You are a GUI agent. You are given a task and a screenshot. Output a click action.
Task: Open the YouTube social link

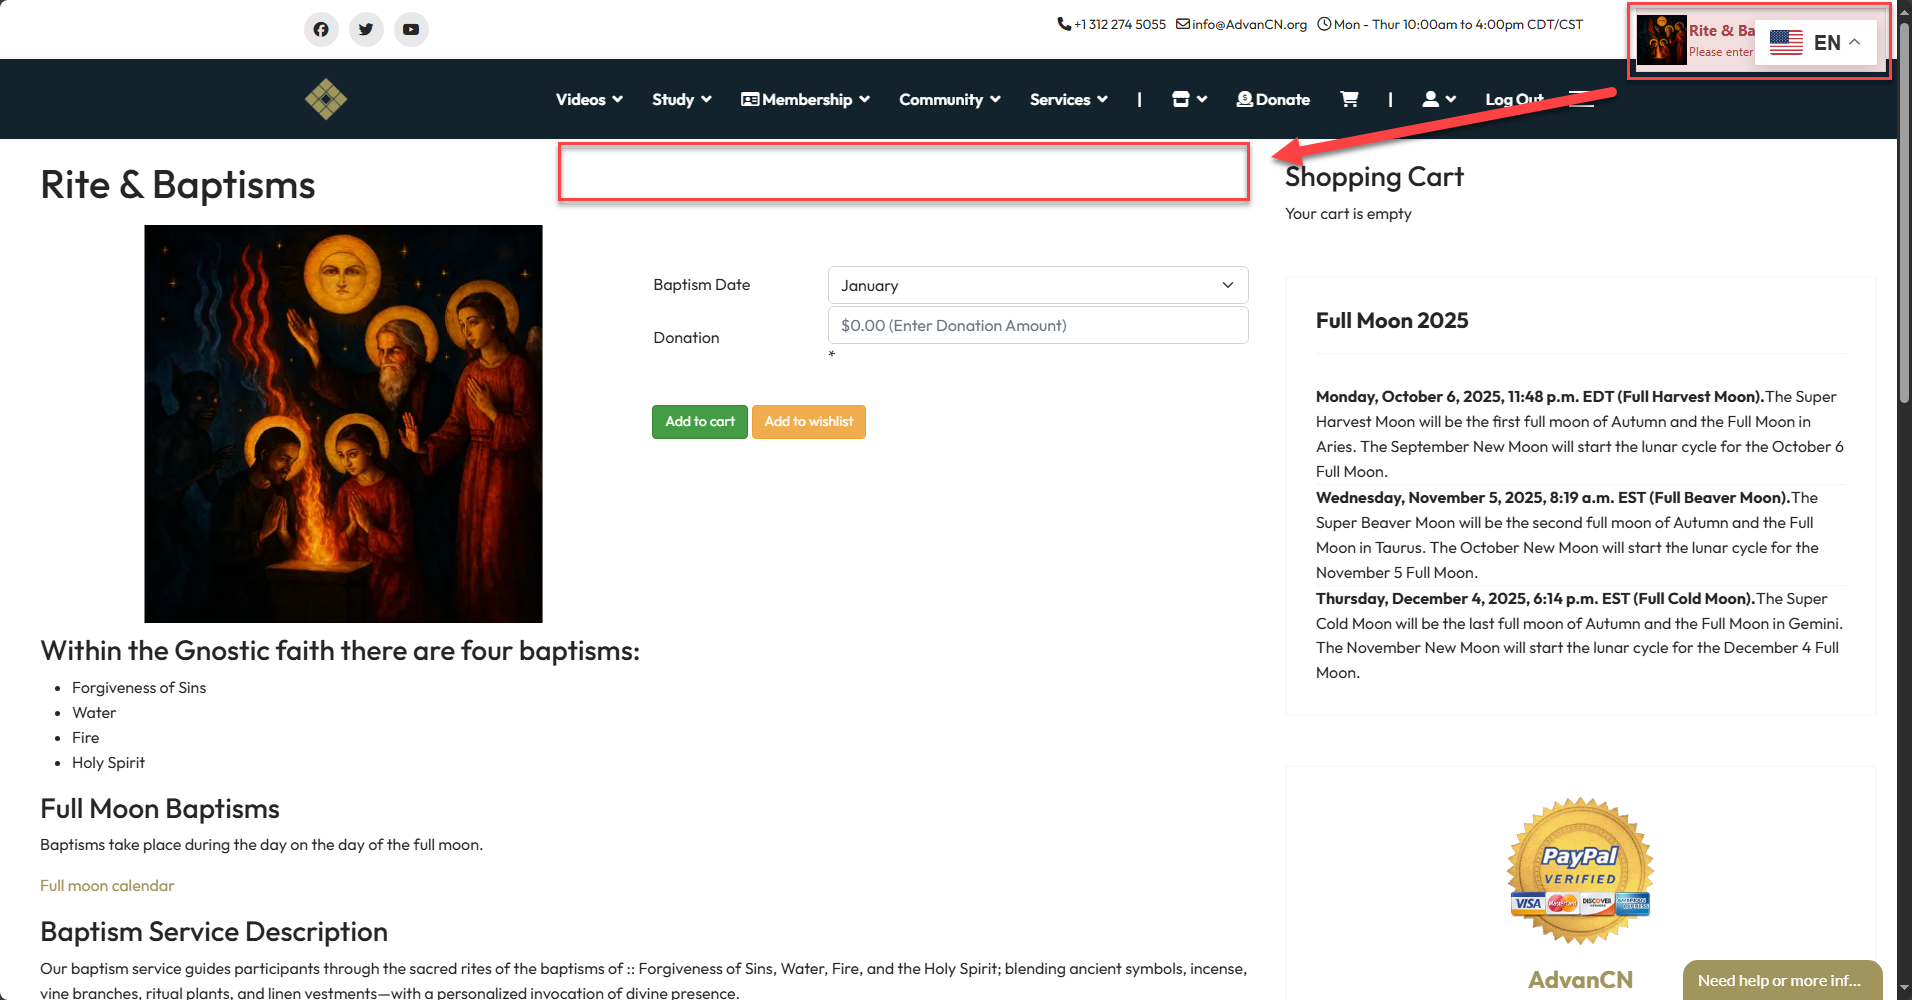(411, 29)
